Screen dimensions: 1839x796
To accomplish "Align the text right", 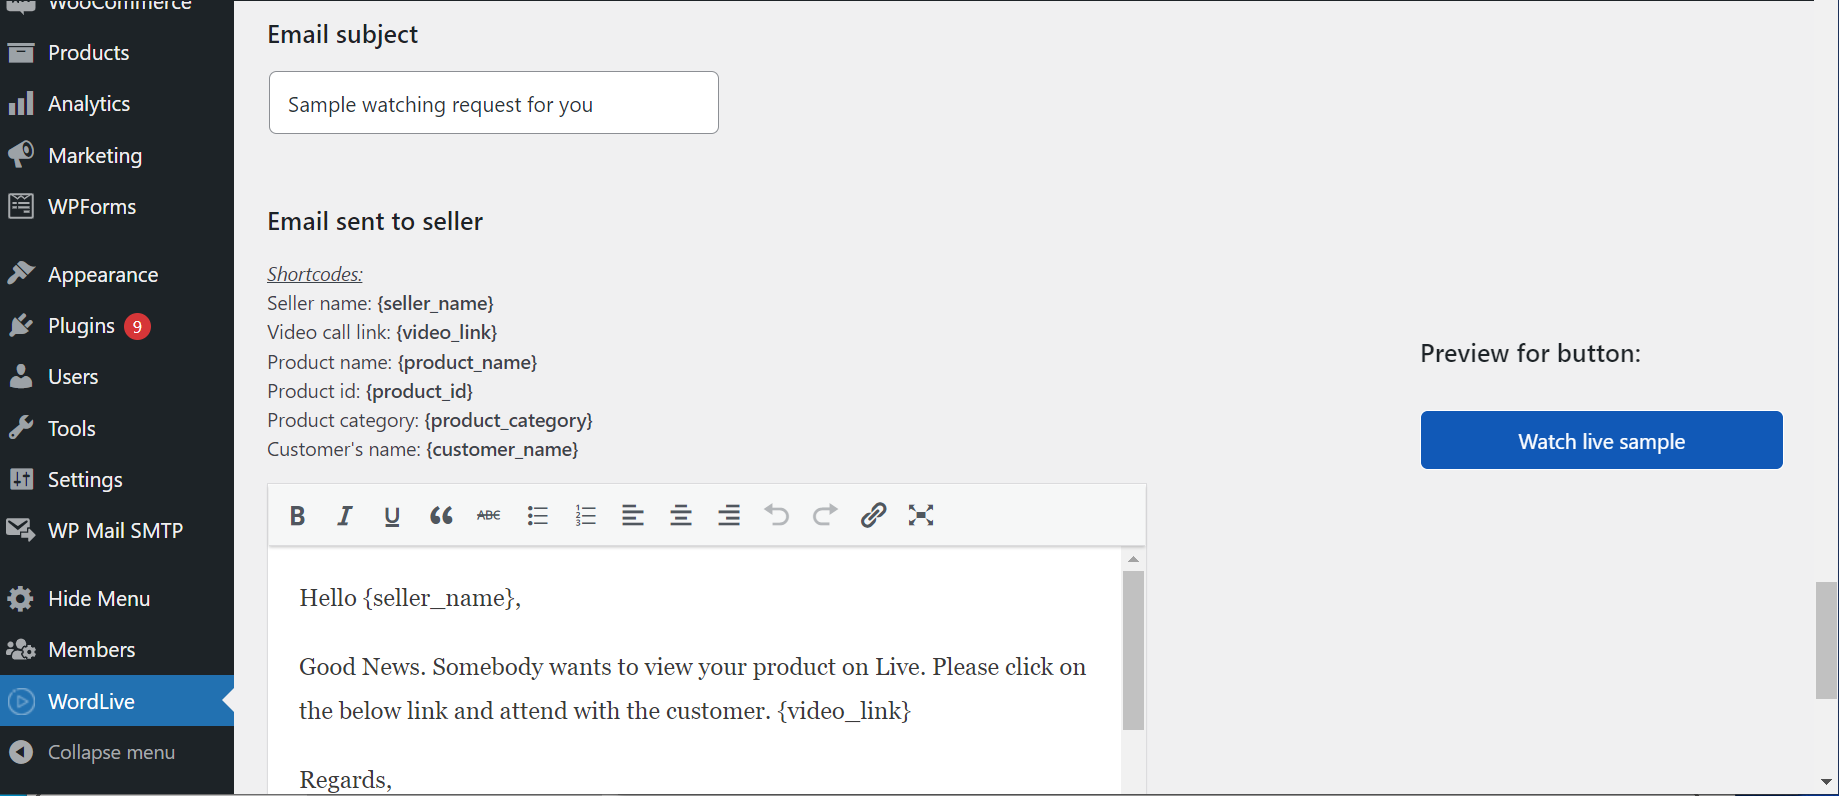I will pyautogui.click(x=729, y=516).
